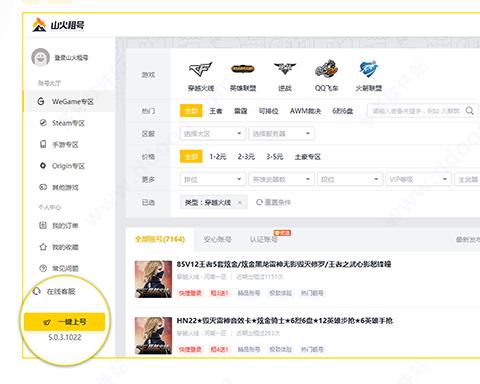Open the 段位 rank dropdown
This screenshot has height=384, width=480.
pos(350,179)
